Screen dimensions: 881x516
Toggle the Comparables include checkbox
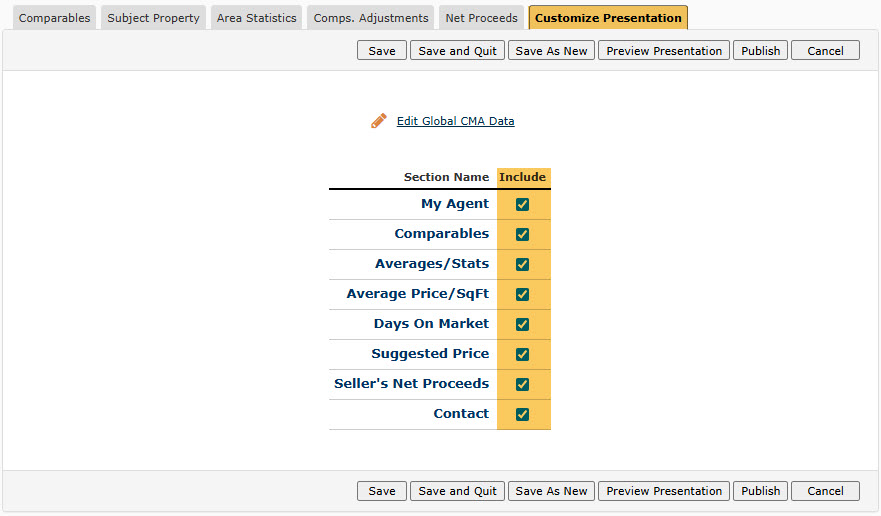(523, 234)
